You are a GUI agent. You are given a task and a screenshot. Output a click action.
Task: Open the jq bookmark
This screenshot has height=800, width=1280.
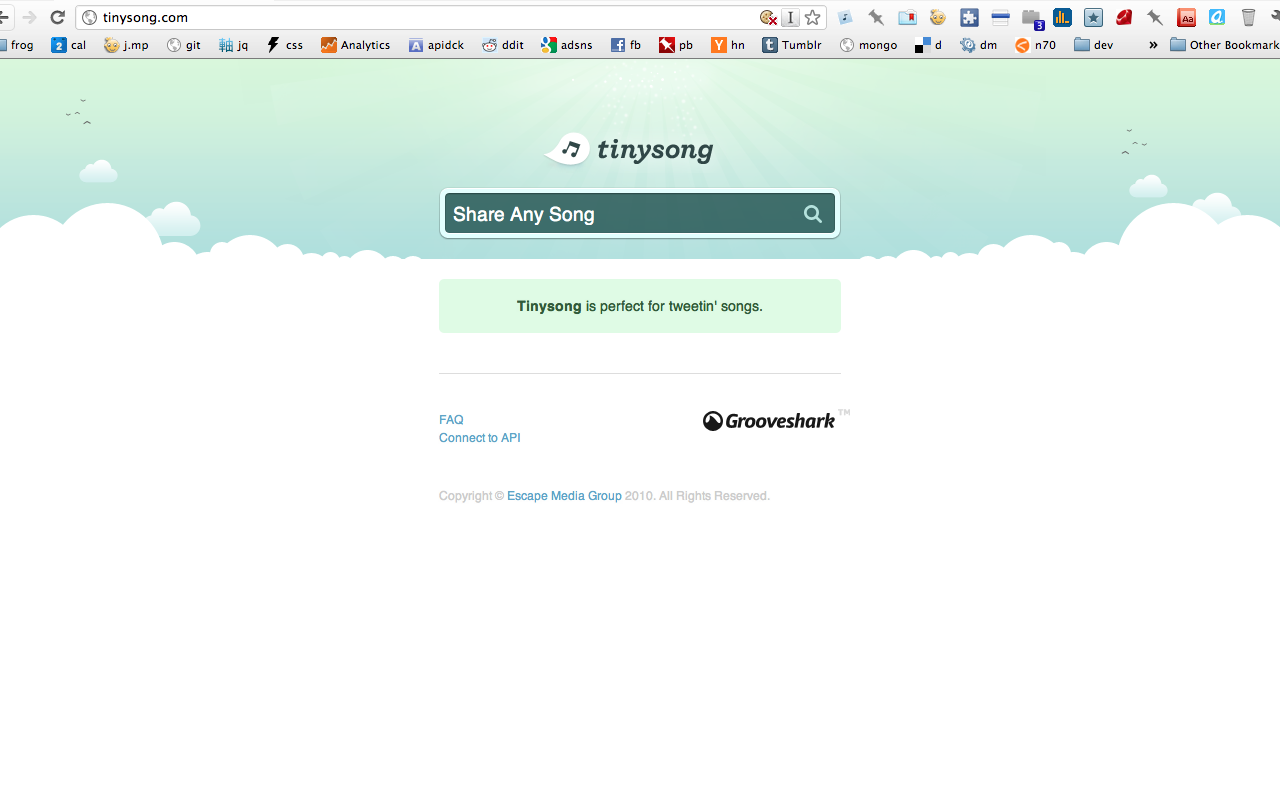(x=233, y=45)
